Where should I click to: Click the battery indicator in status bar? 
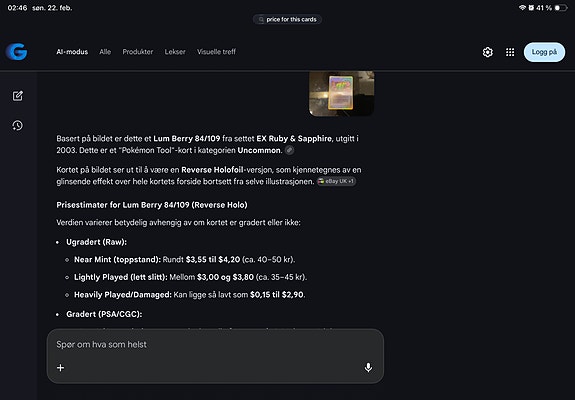(561, 8)
